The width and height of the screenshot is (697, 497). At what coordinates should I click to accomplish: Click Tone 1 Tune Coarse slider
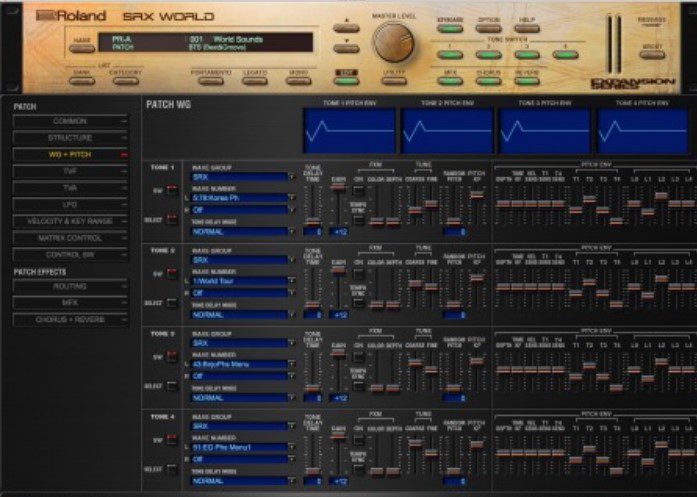[415, 210]
